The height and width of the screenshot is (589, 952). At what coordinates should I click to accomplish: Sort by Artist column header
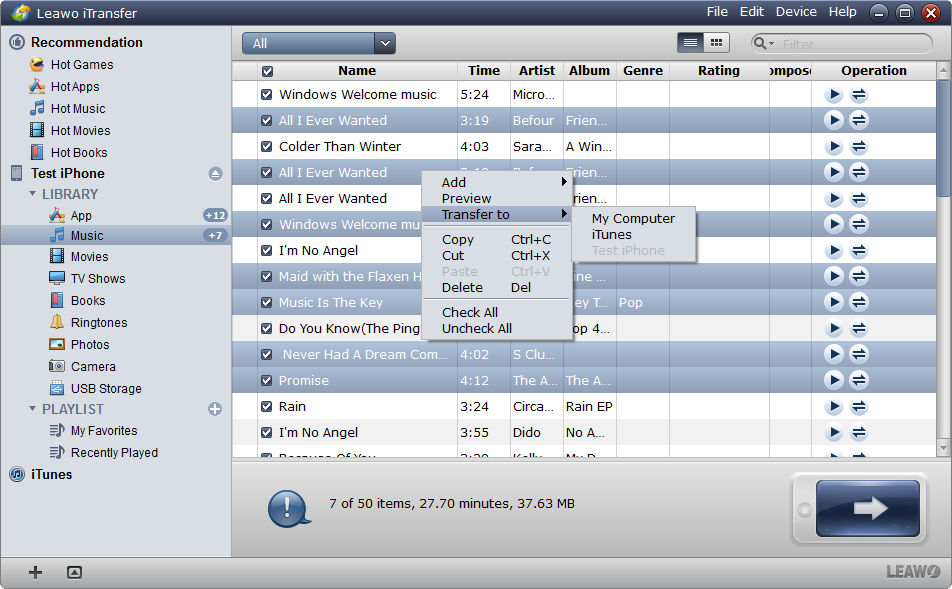(537, 70)
